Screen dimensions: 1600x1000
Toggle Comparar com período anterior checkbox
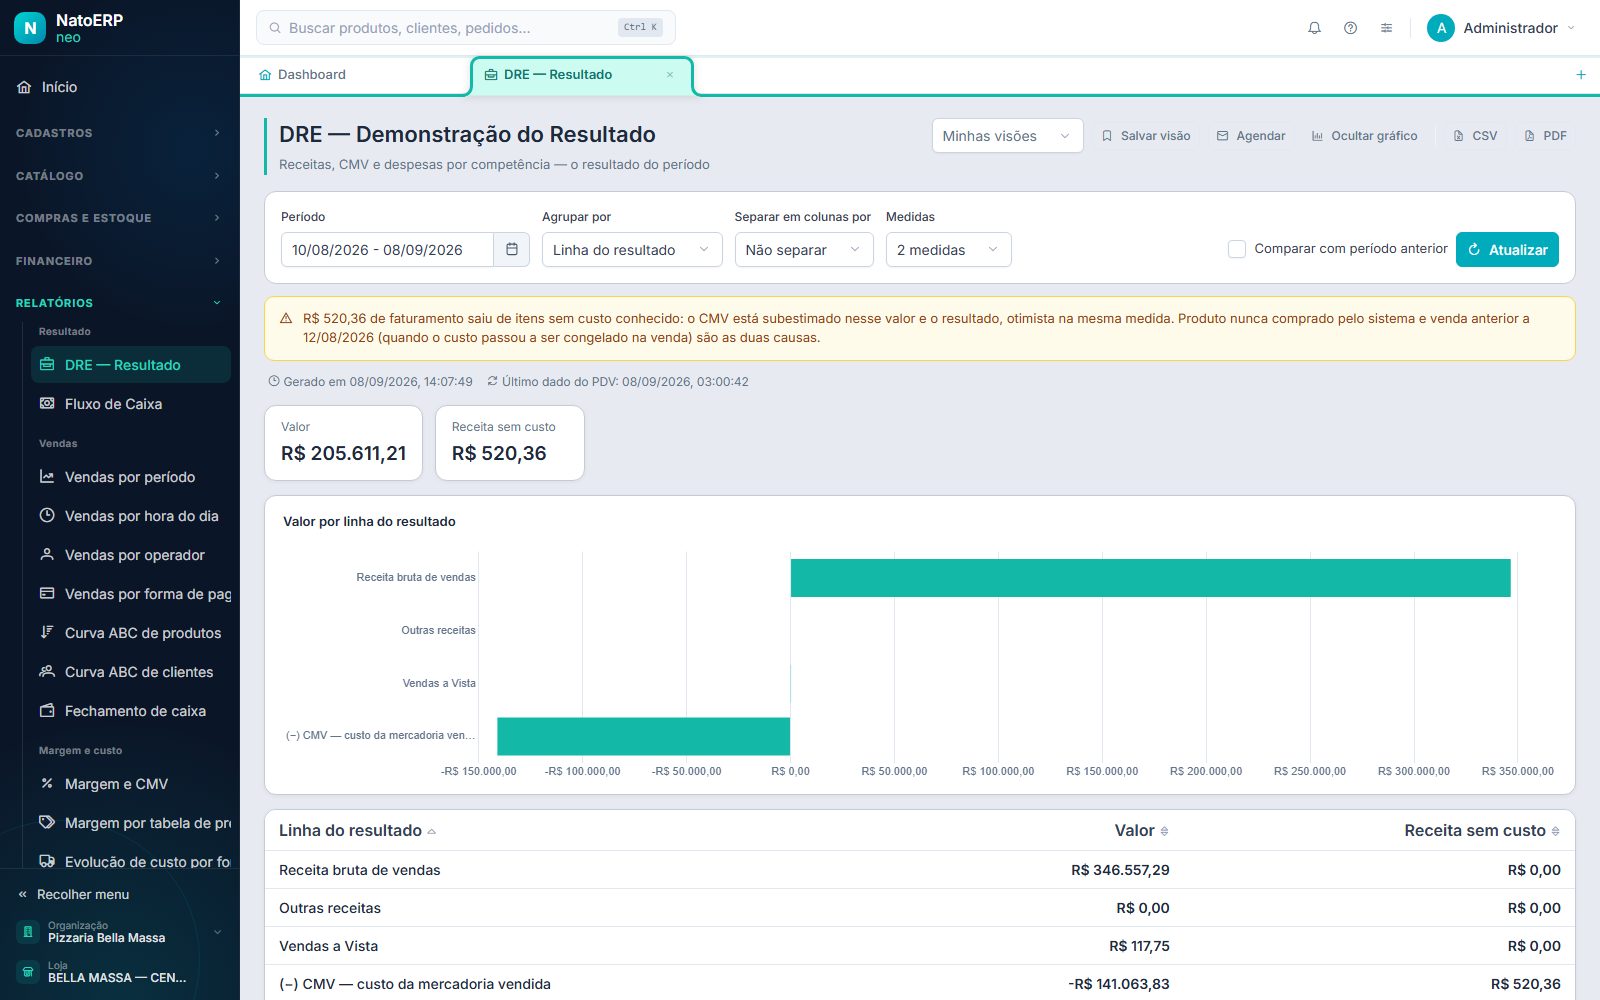[1237, 249]
